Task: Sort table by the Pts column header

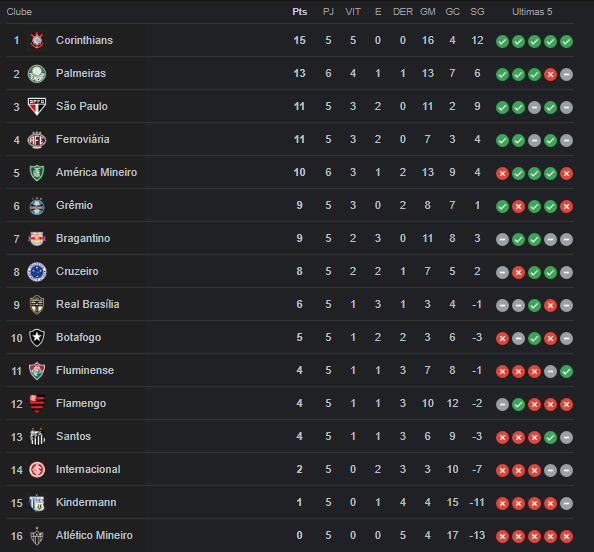Action: tap(300, 12)
